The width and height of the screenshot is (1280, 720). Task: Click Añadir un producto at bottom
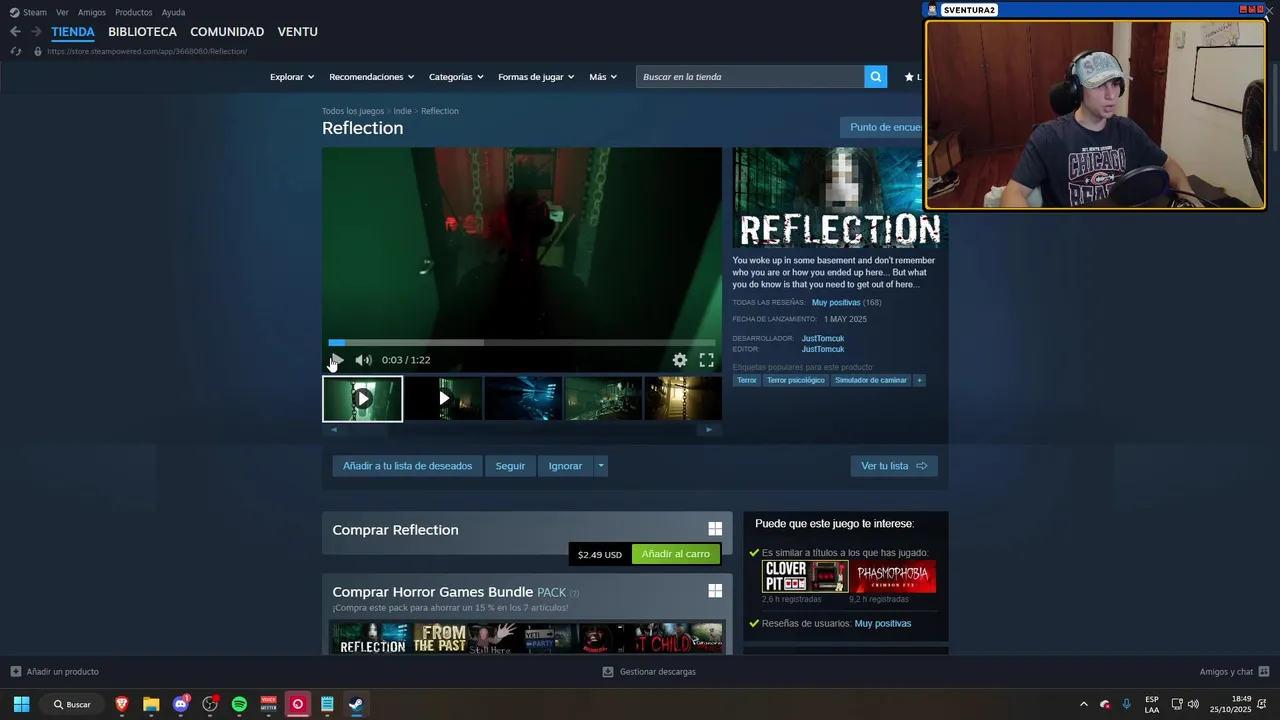tap(55, 672)
